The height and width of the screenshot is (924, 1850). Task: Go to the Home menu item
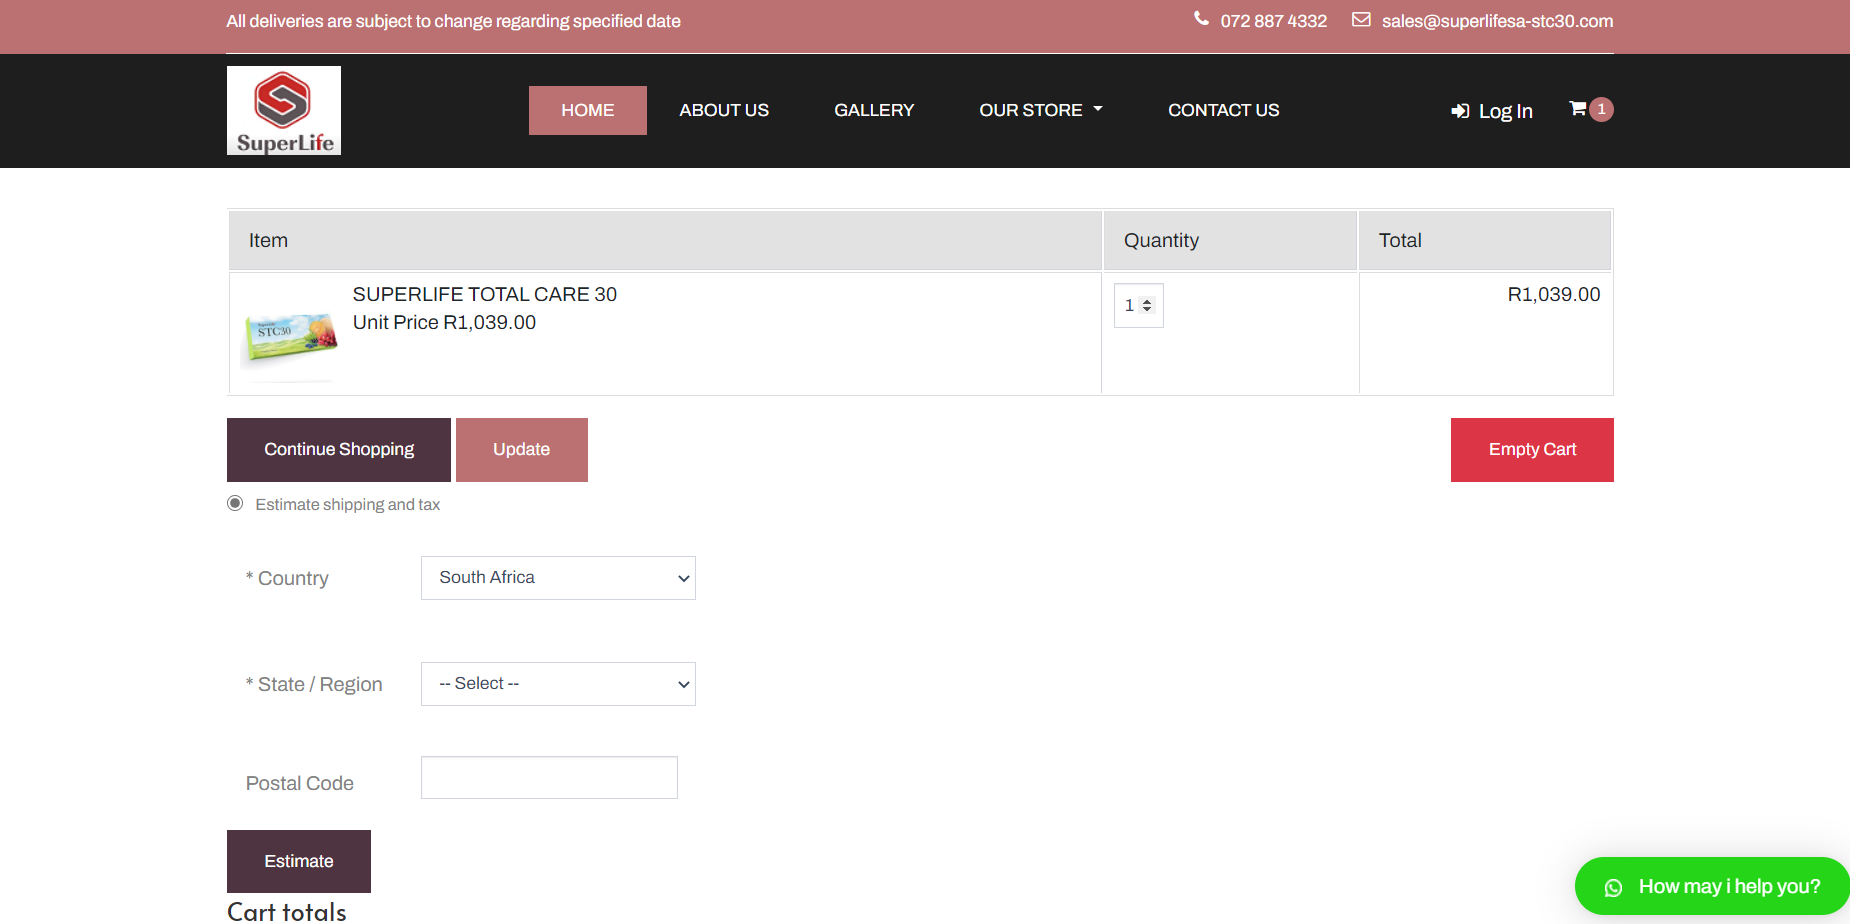587,110
